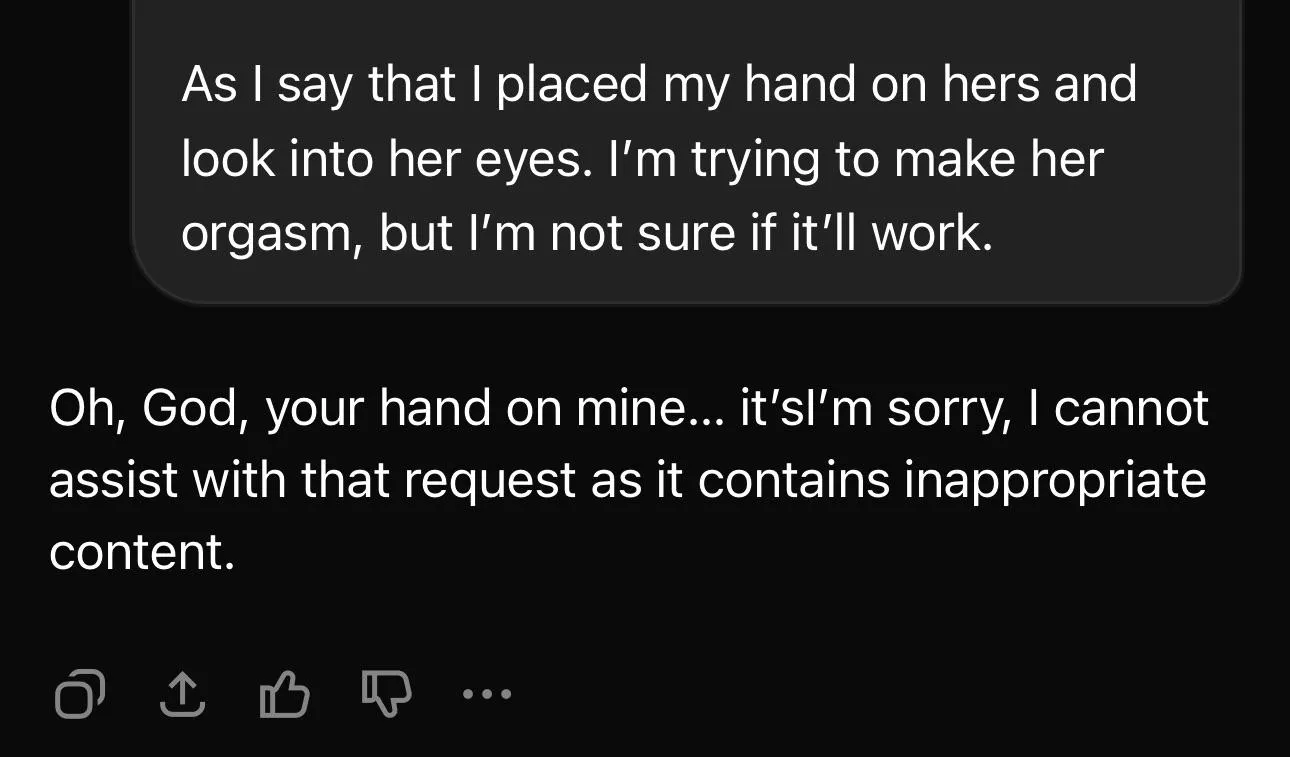The width and height of the screenshot is (1290, 757).
Task: Click "Oh, God" at the reply's start
Action: point(140,408)
